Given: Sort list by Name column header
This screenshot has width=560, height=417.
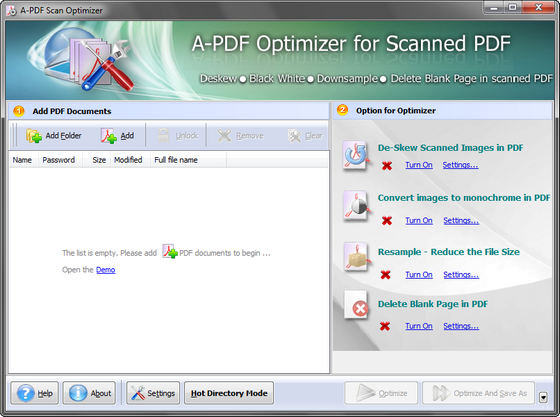Looking at the screenshot, I should [x=22, y=160].
